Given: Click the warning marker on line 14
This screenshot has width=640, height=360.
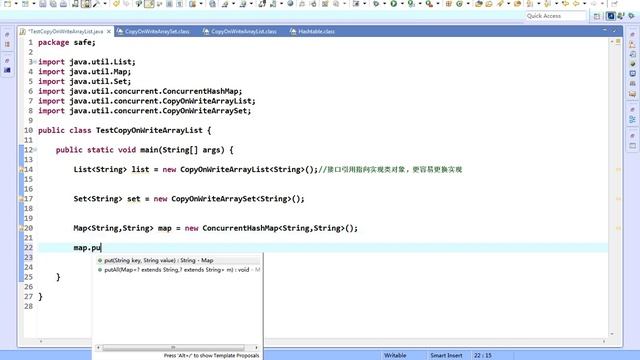Looking at the screenshot, I should point(21,169).
